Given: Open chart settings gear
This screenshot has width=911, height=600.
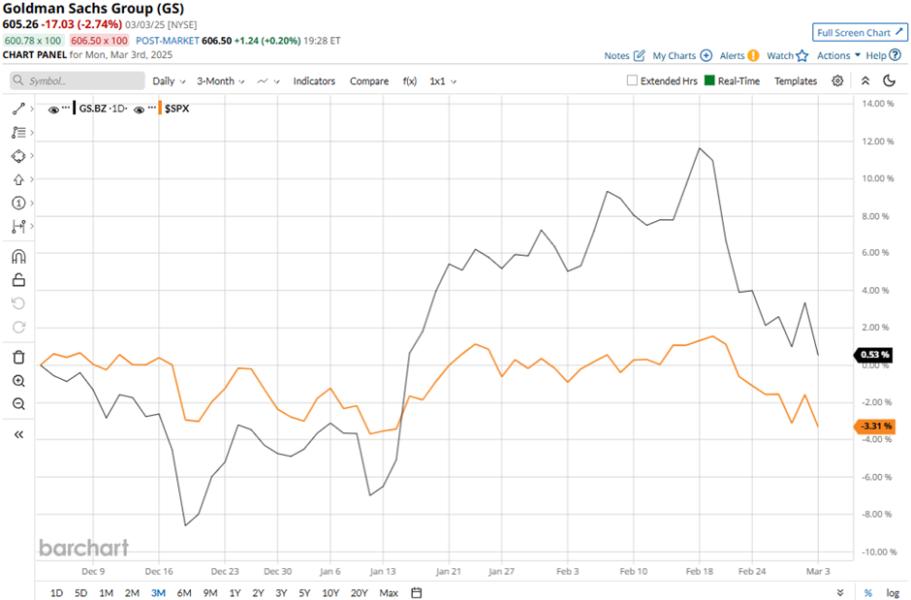Looking at the screenshot, I should click(x=837, y=81).
